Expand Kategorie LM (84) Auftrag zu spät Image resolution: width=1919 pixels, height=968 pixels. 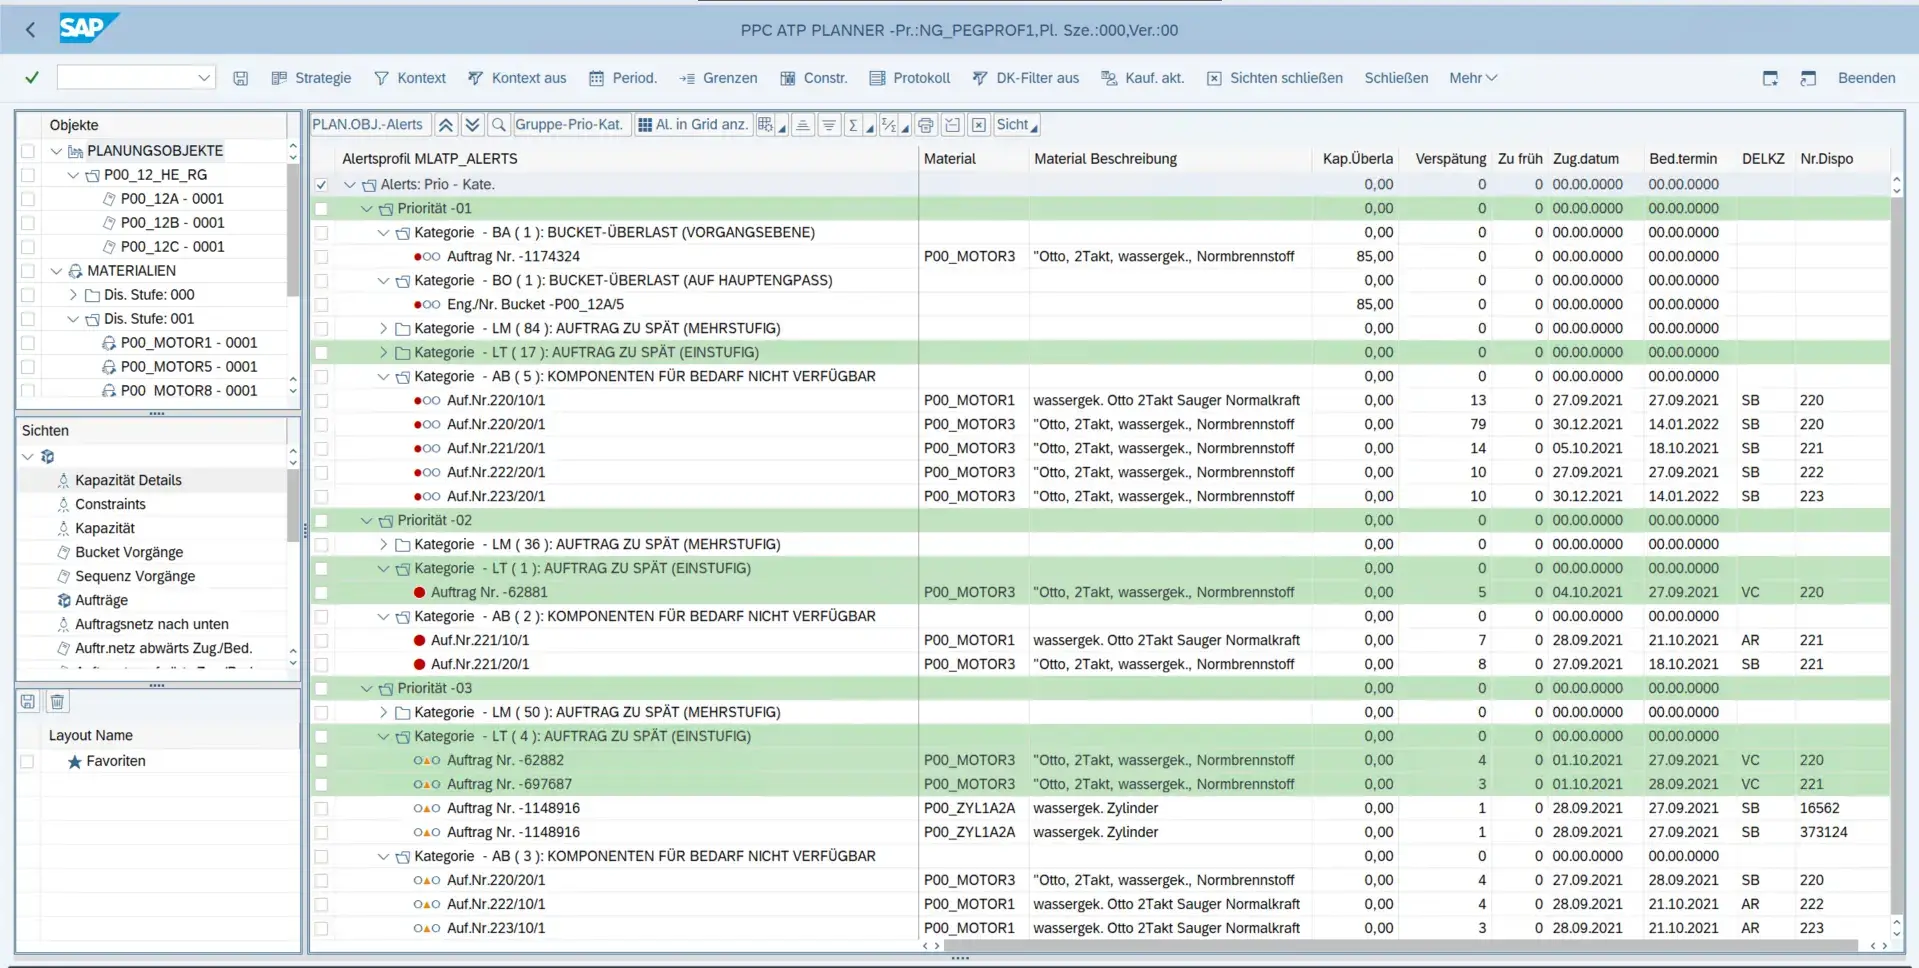[x=383, y=328]
